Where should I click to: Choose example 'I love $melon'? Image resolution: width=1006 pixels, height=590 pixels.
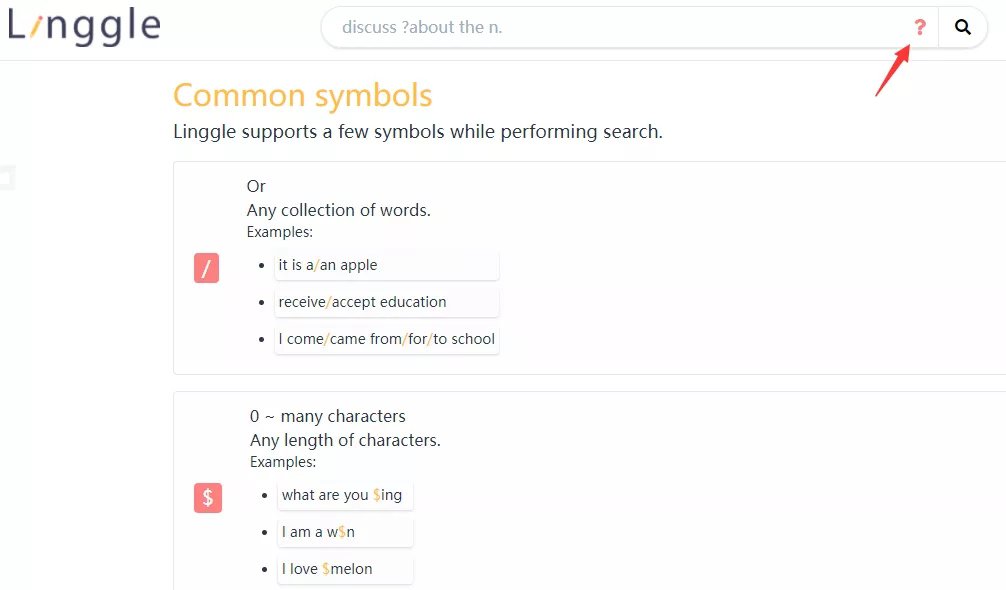(345, 569)
